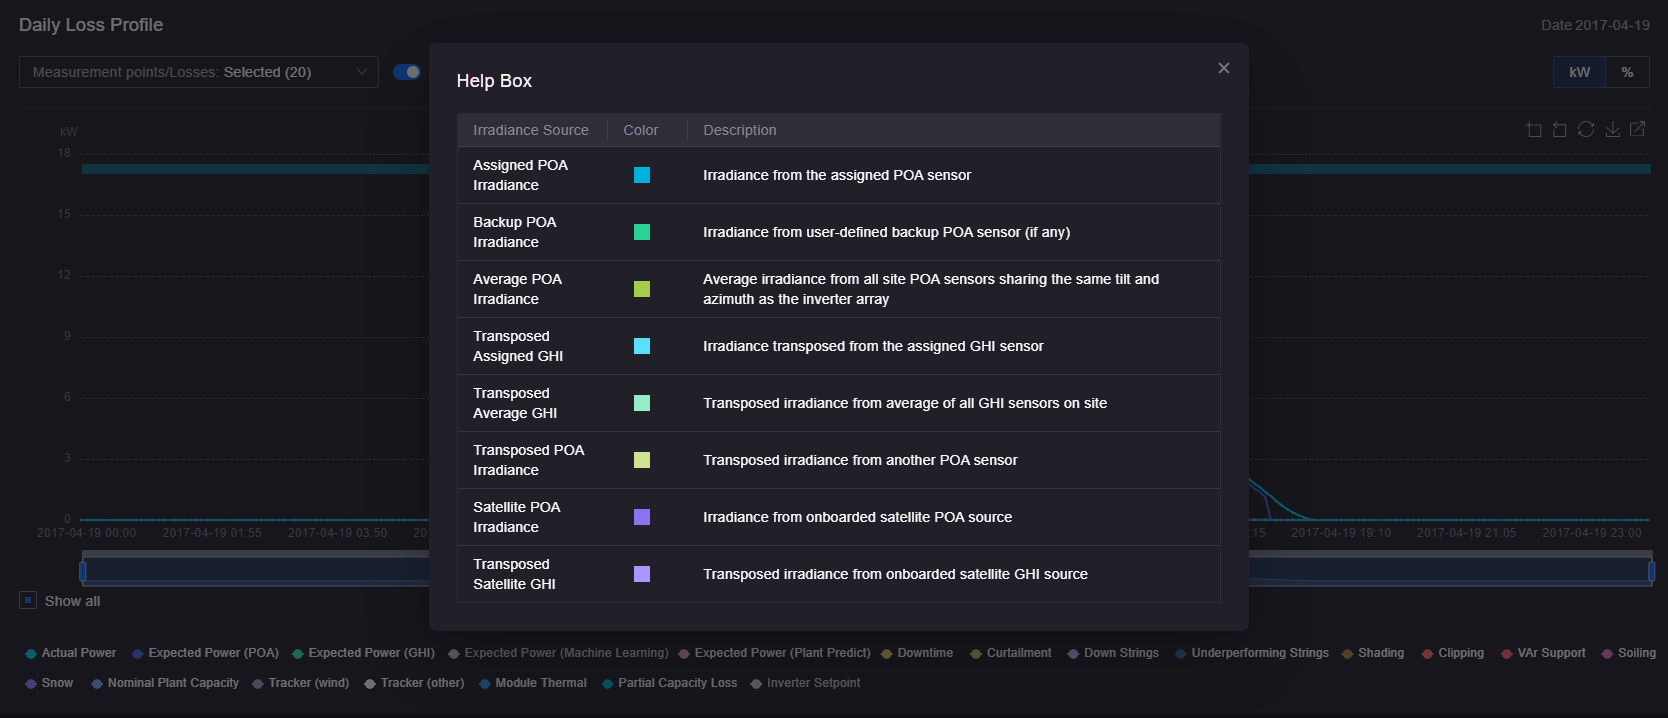Activate the chart zoom-select tool icon
The height and width of the screenshot is (718, 1668).
tap(1534, 129)
